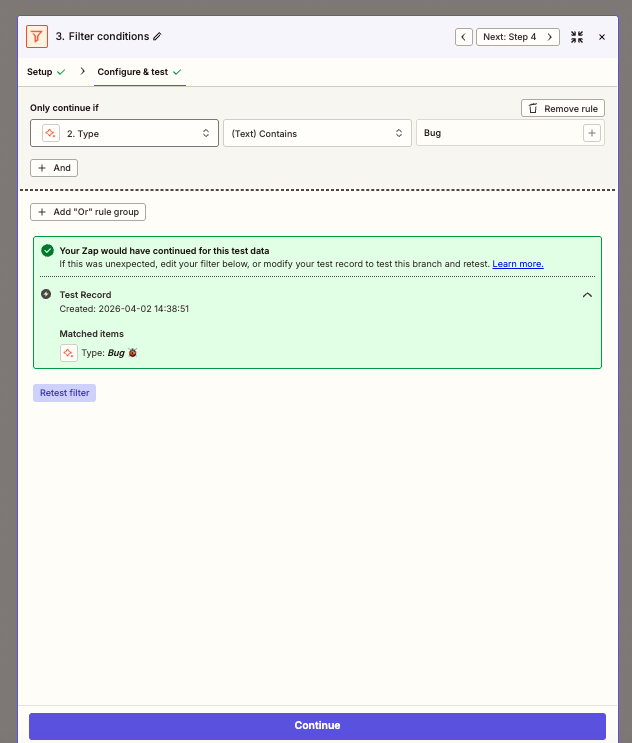Click the Retest filter button
Screen dimensions: 632x743
coord(64,393)
